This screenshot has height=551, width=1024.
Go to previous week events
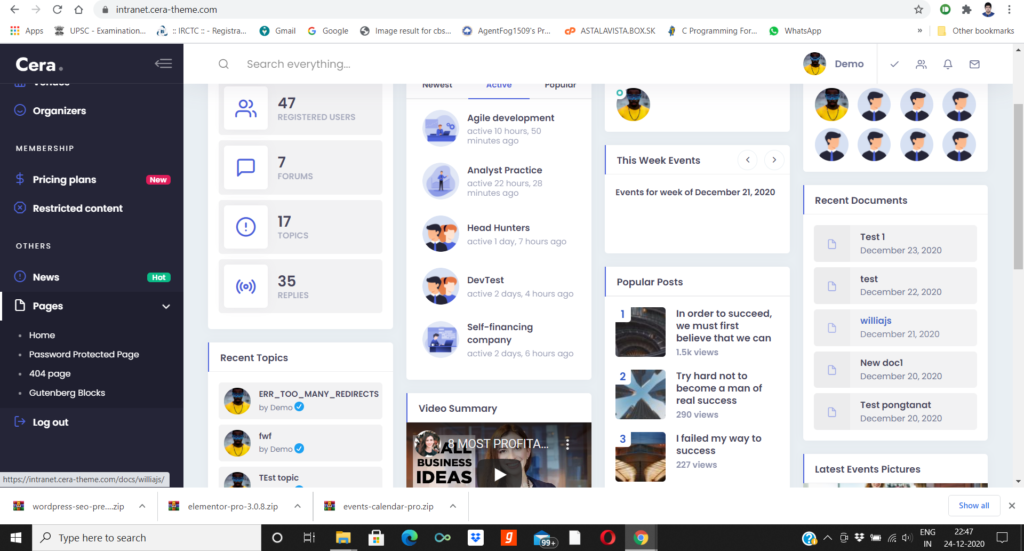[748, 160]
